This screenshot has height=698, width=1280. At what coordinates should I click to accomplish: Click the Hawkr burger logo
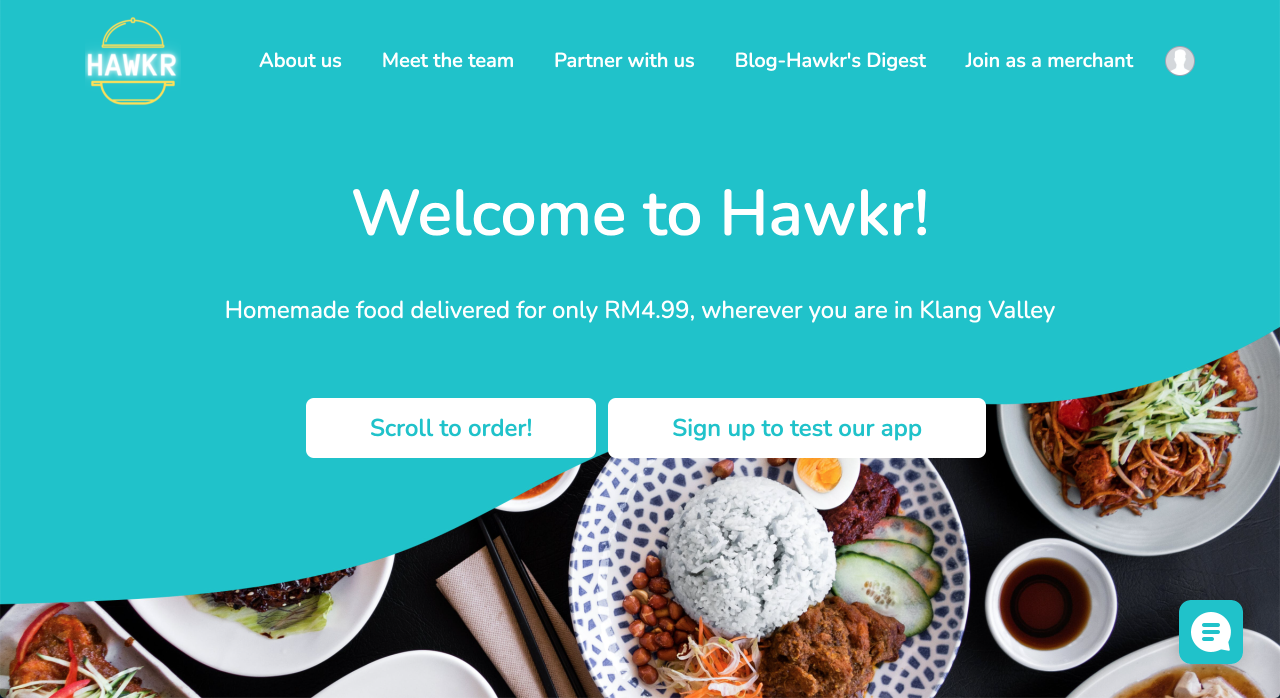(131, 61)
